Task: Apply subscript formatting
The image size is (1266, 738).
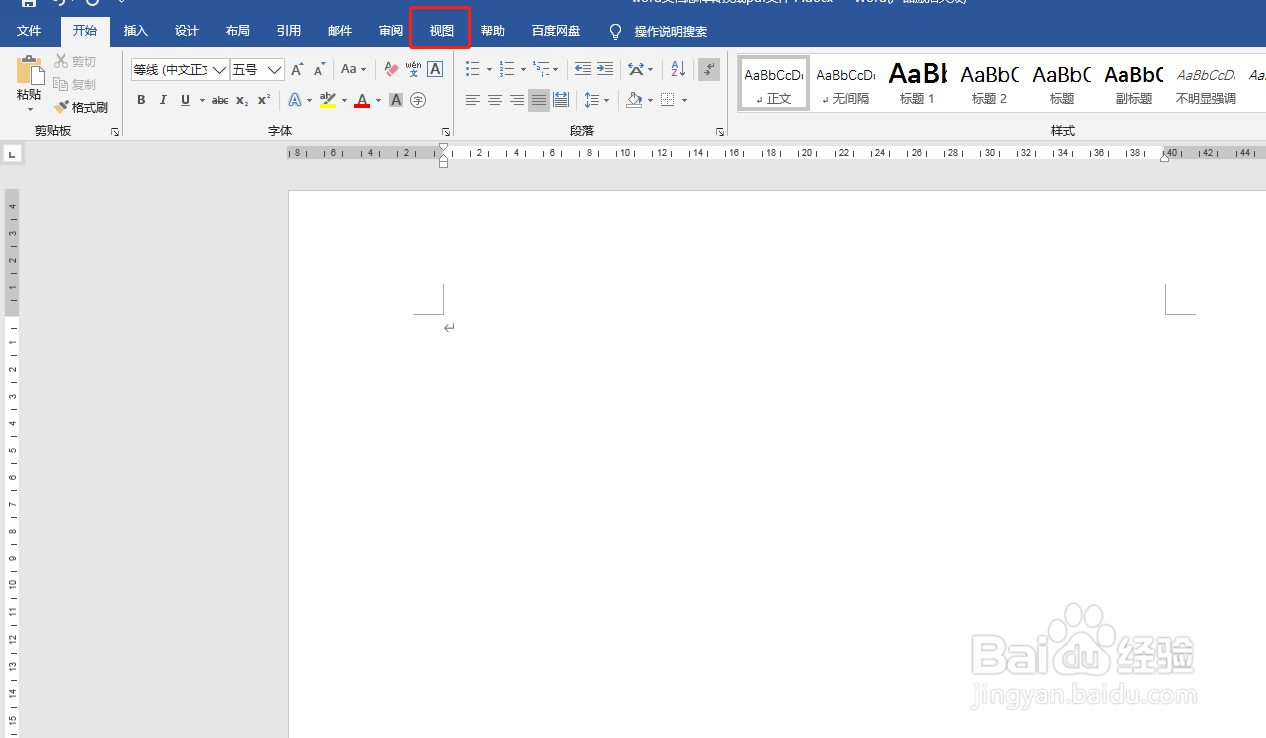Action: click(x=242, y=100)
